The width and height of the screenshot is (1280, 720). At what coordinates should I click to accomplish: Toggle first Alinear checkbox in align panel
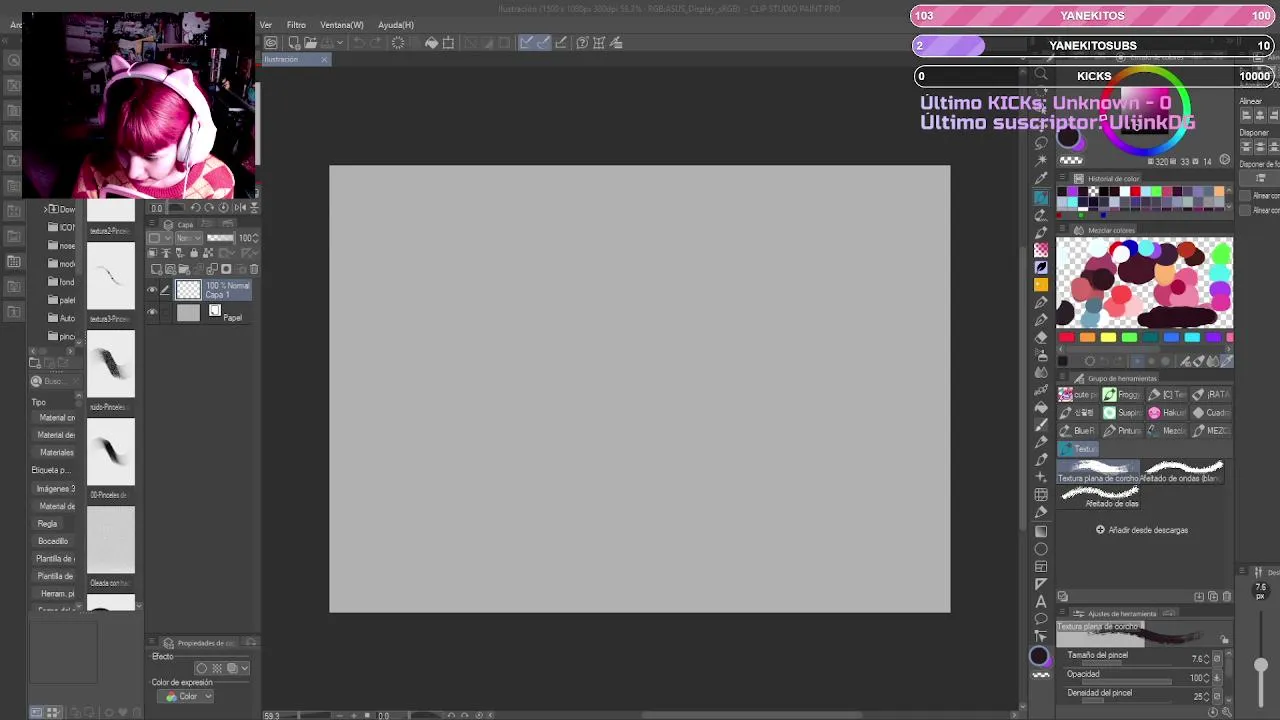[x=1245, y=196]
